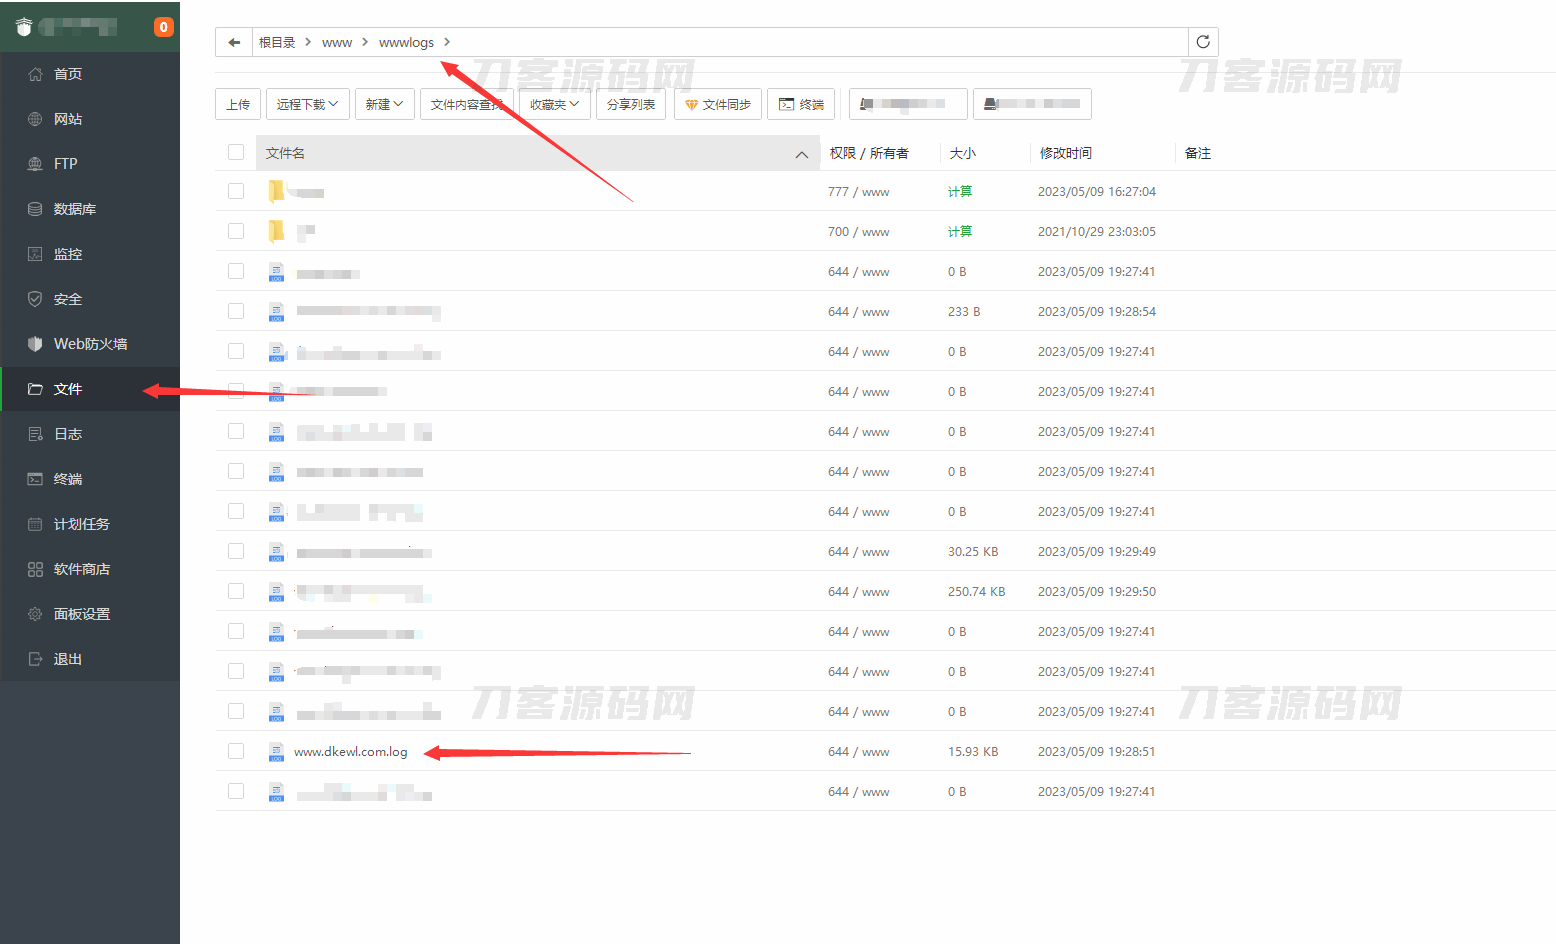Sort by the 文件名 column header

[286, 153]
